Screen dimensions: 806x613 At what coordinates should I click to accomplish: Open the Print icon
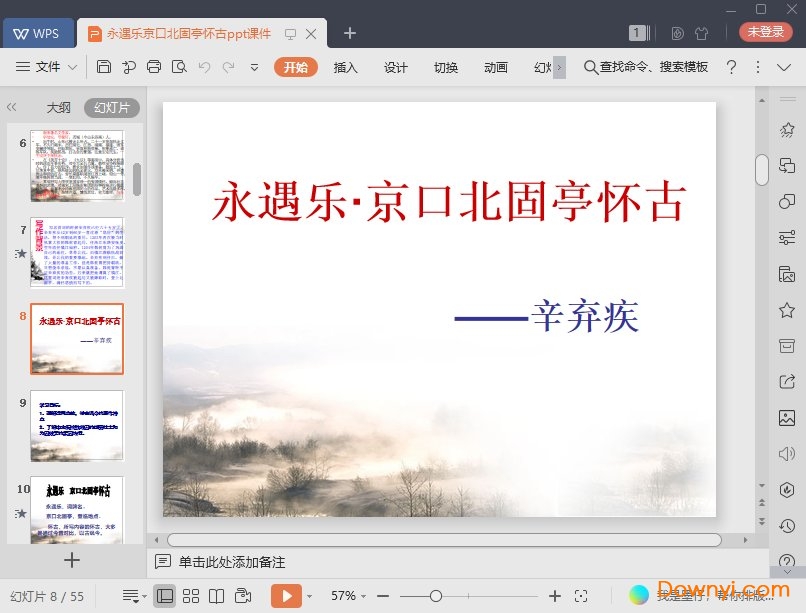click(154, 67)
